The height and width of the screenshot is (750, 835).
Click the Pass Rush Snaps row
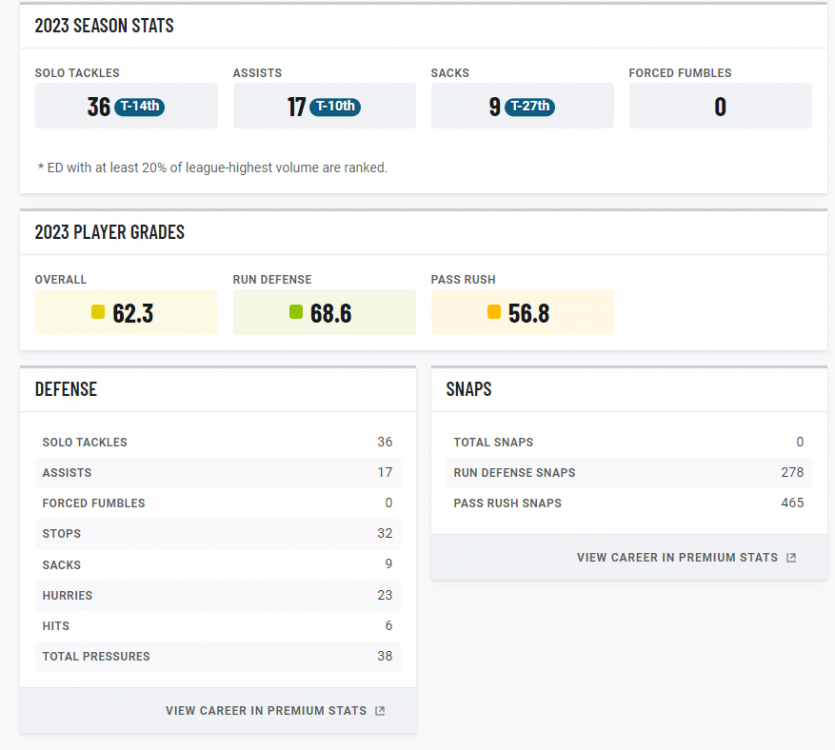coord(628,503)
